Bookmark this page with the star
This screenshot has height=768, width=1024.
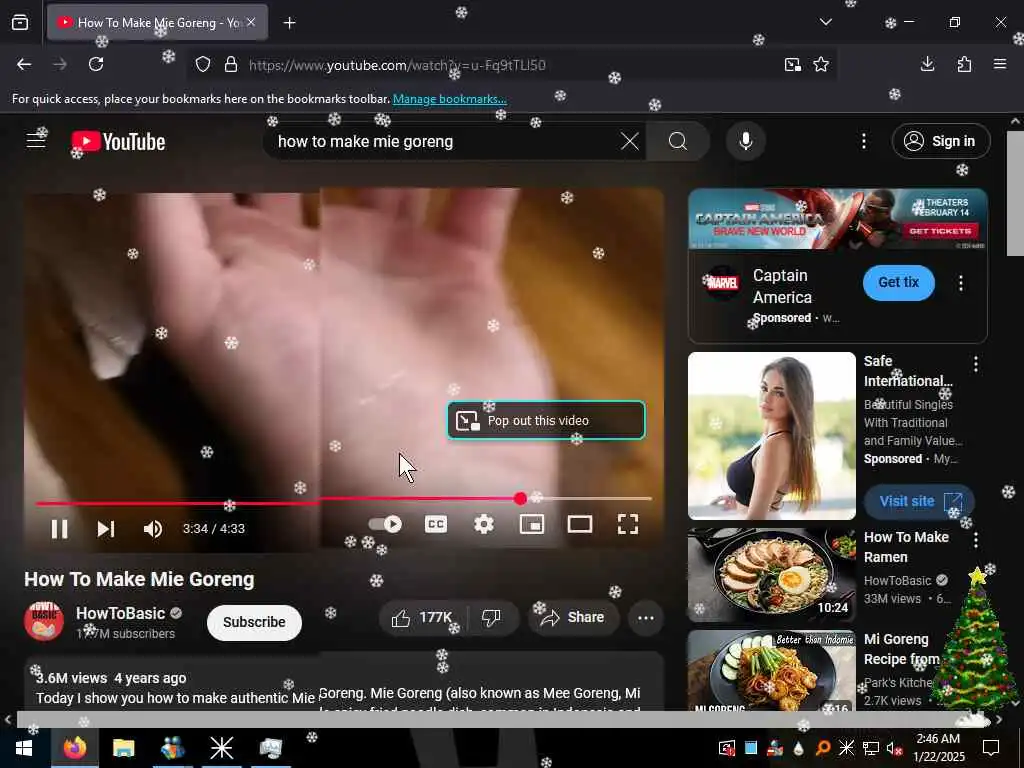point(821,65)
